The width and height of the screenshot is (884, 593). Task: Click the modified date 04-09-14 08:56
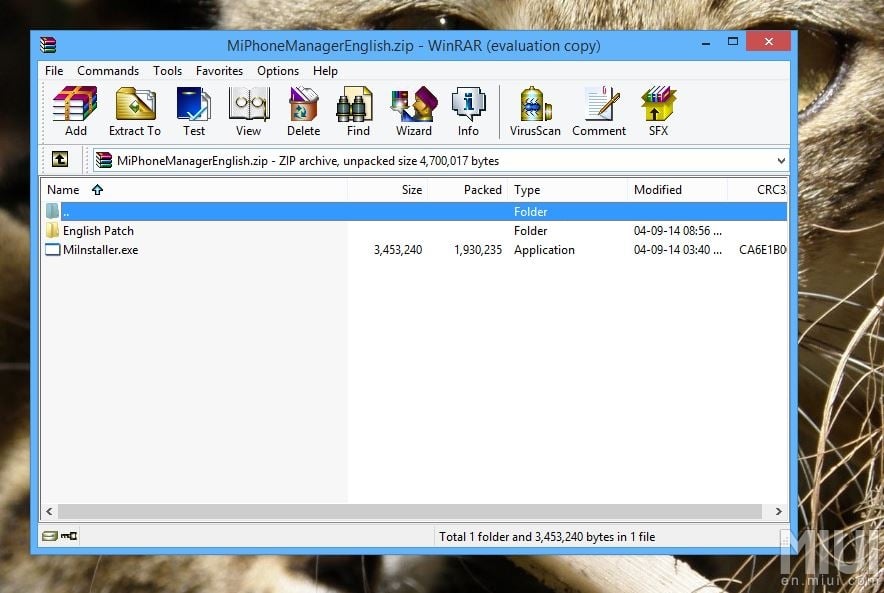click(x=678, y=231)
